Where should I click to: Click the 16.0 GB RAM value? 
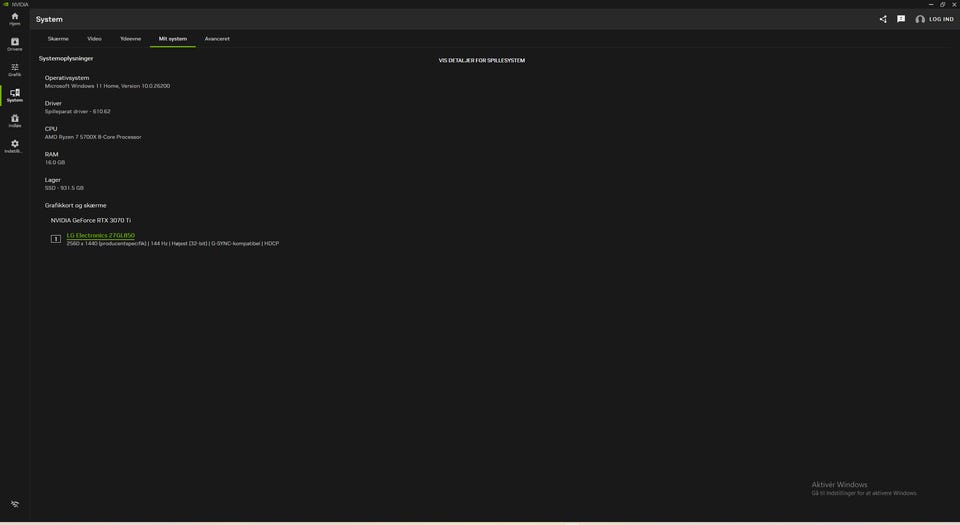coord(54,163)
